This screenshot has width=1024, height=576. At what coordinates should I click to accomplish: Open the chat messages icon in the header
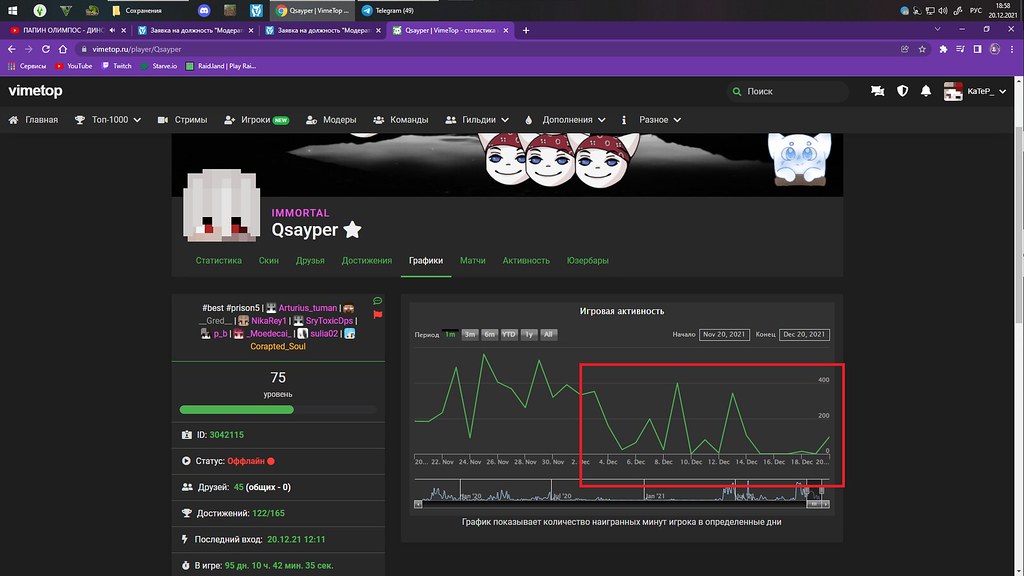(877, 91)
